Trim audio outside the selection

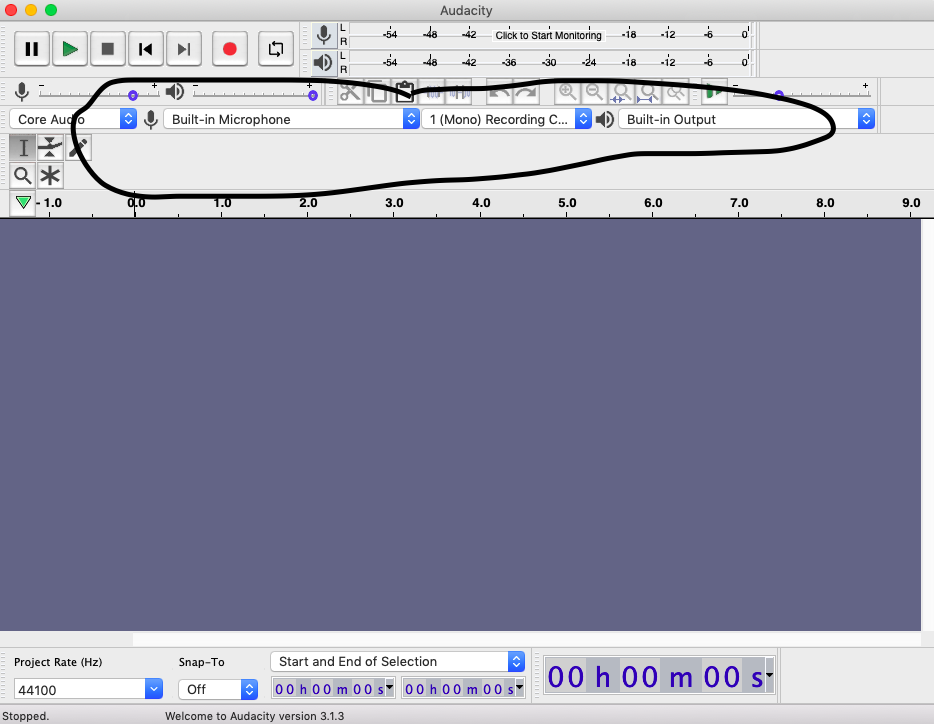point(432,92)
